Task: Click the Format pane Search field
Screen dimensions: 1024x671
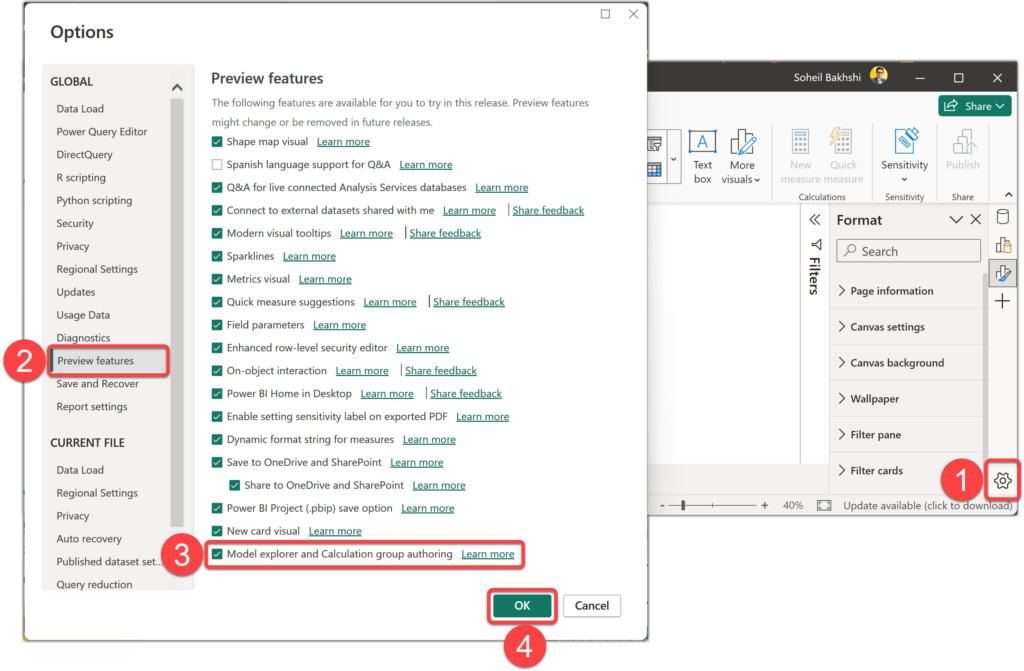Action: 908,251
